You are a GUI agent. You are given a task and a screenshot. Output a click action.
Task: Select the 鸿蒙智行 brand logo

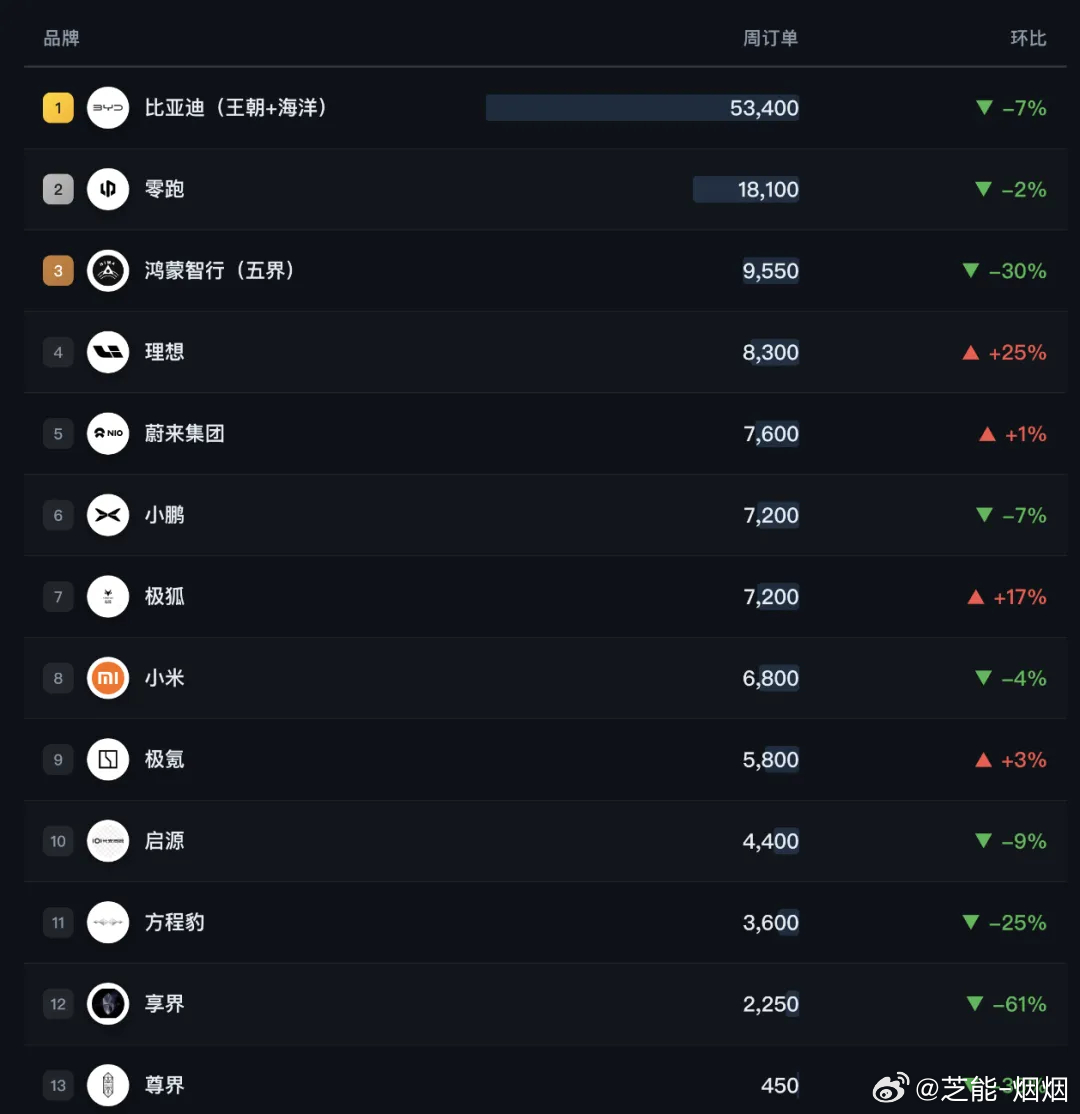coord(108,271)
